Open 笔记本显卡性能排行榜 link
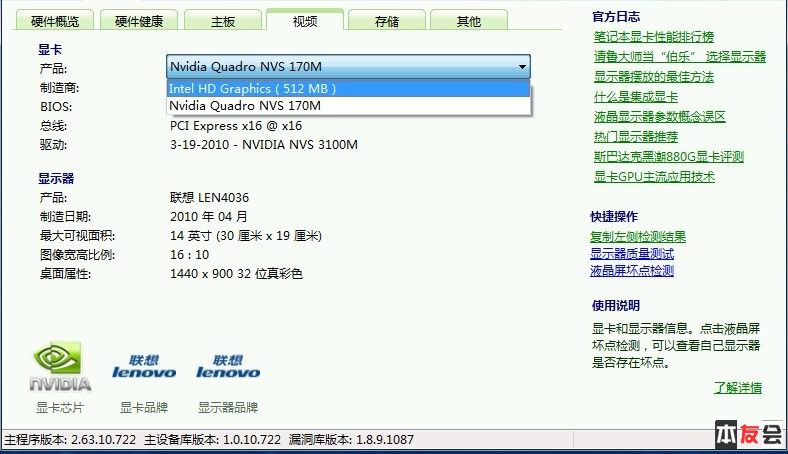 [x=653, y=37]
